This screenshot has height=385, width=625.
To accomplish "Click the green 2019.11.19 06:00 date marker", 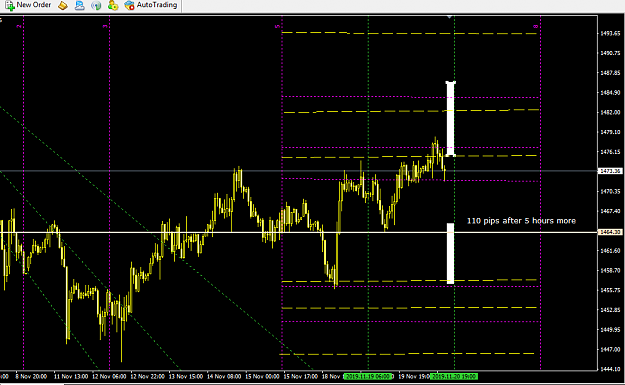I will pos(368,376).
